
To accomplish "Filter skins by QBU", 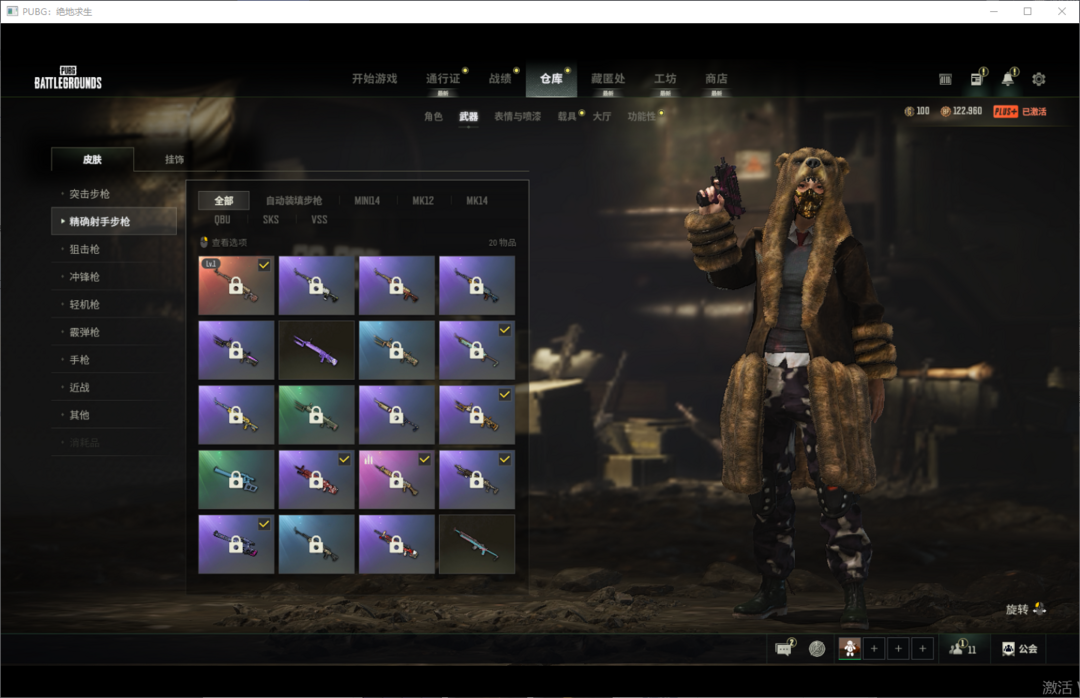I will click(x=222, y=220).
